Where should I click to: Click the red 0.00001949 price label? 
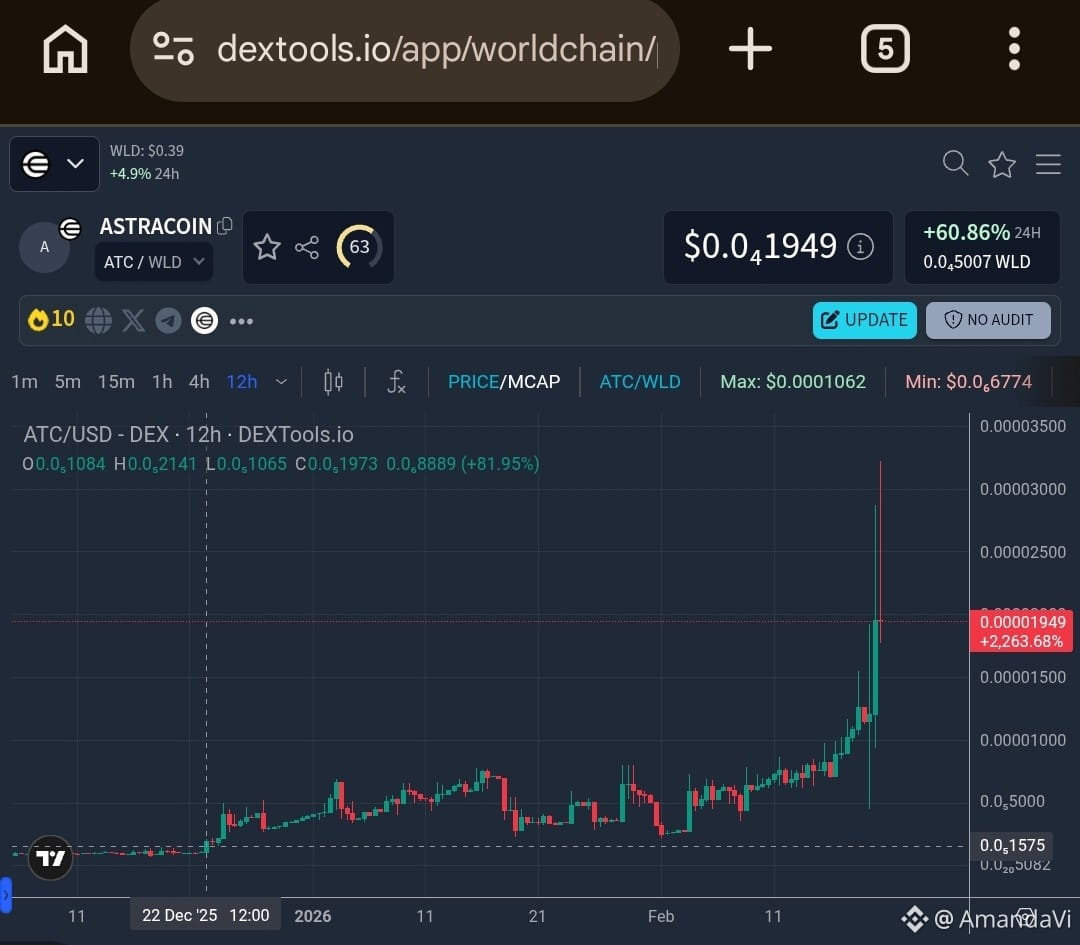pyautogui.click(x=1021, y=631)
